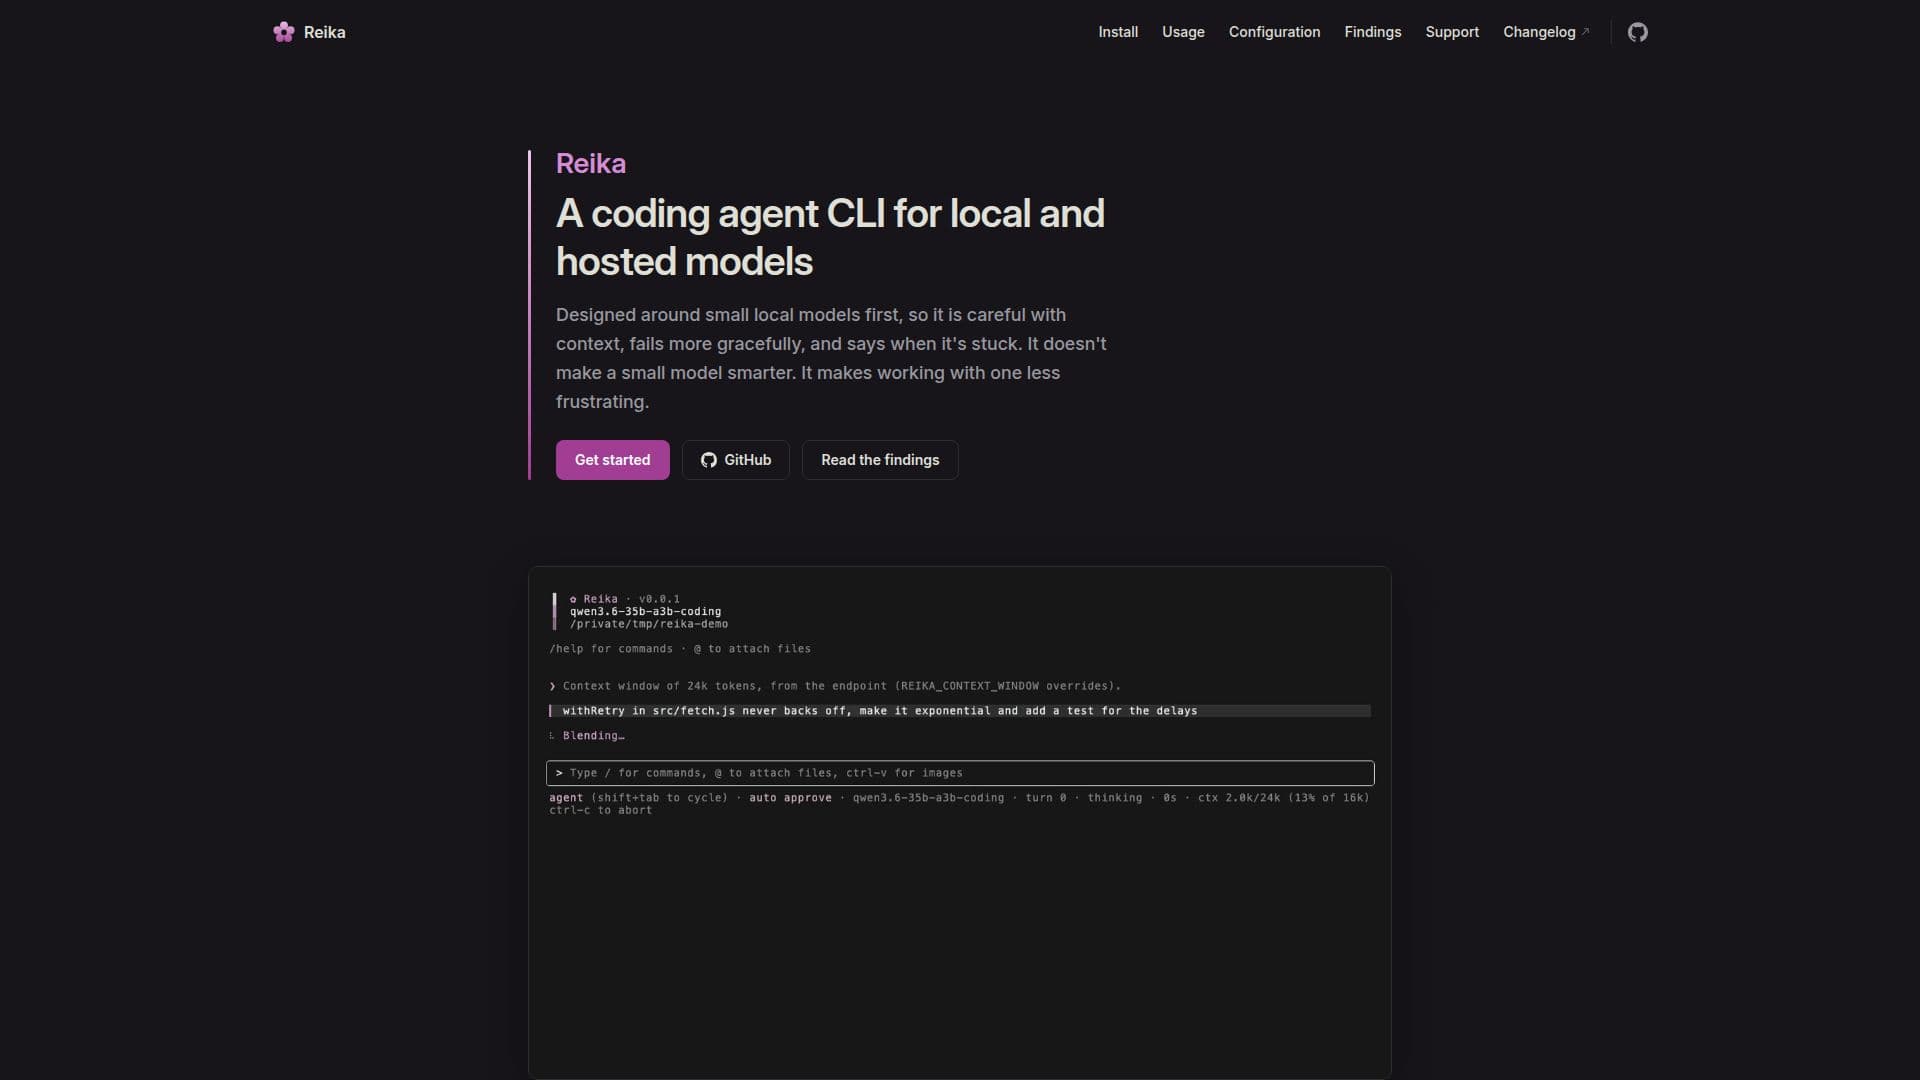
Task: Click the Get started button
Action: pyautogui.click(x=612, y=460)
